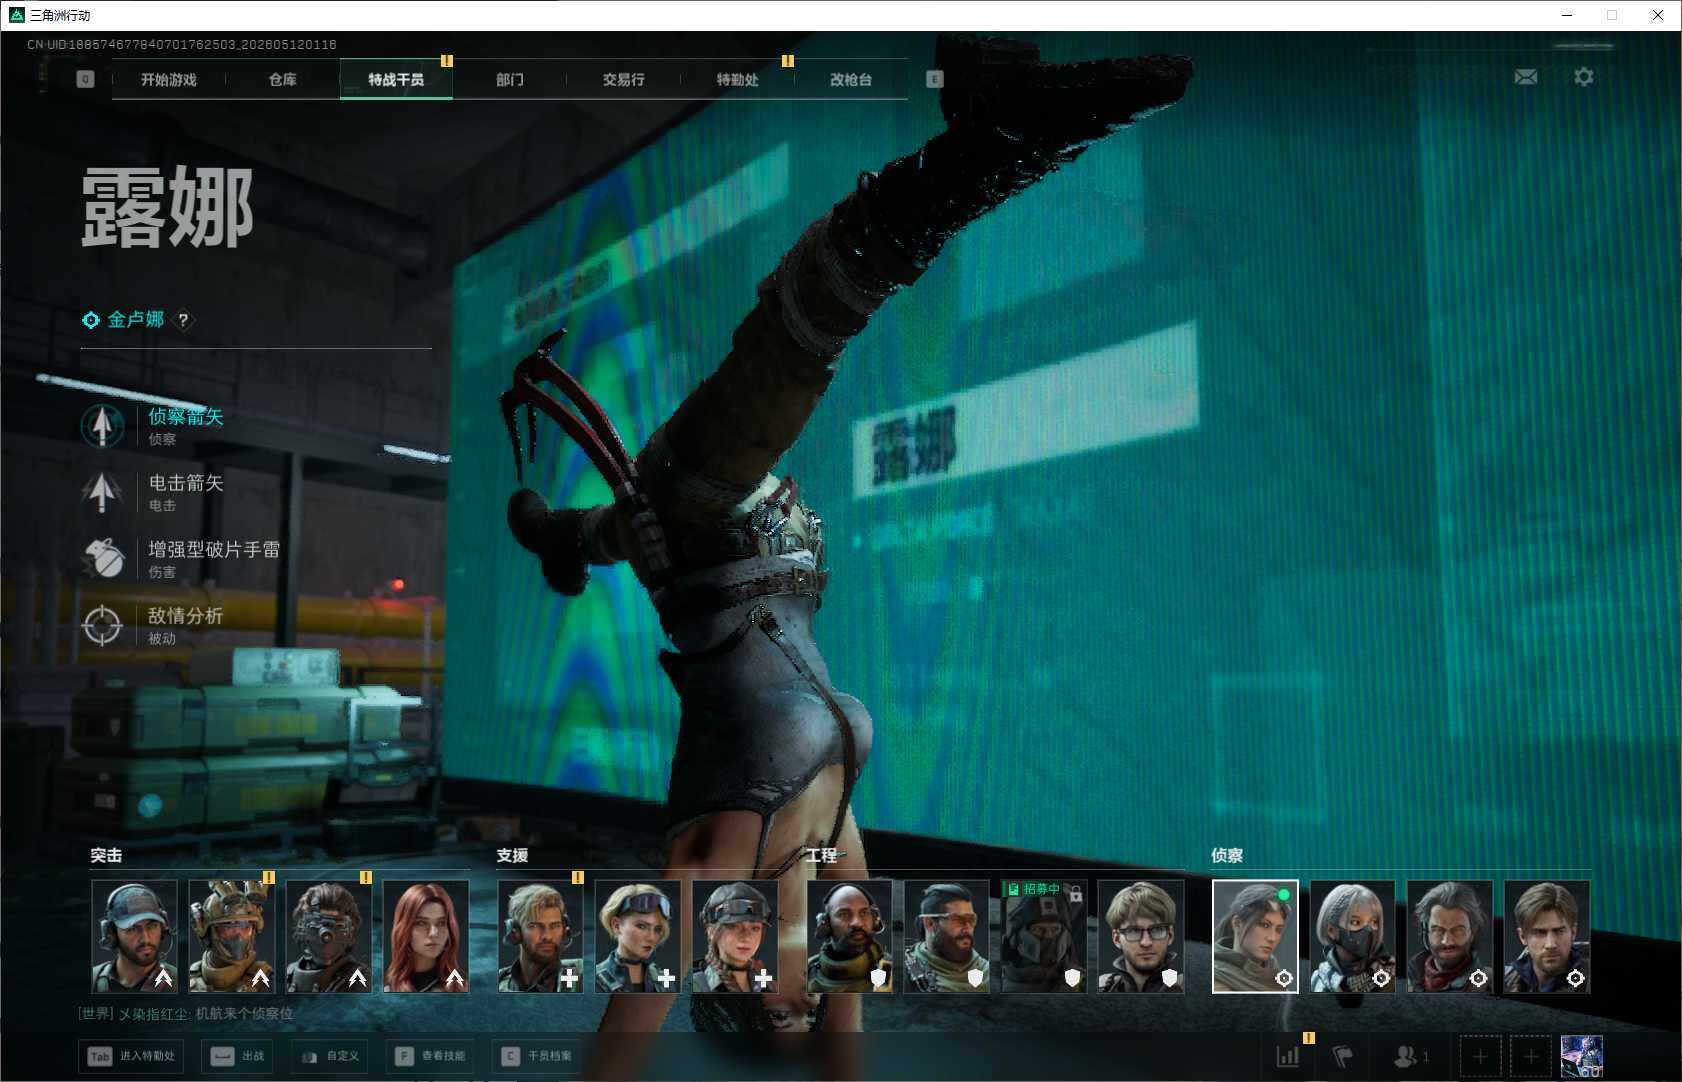Switch to the 部门 tab
Screen dimensions: 1682x1082
pos(510,79)
